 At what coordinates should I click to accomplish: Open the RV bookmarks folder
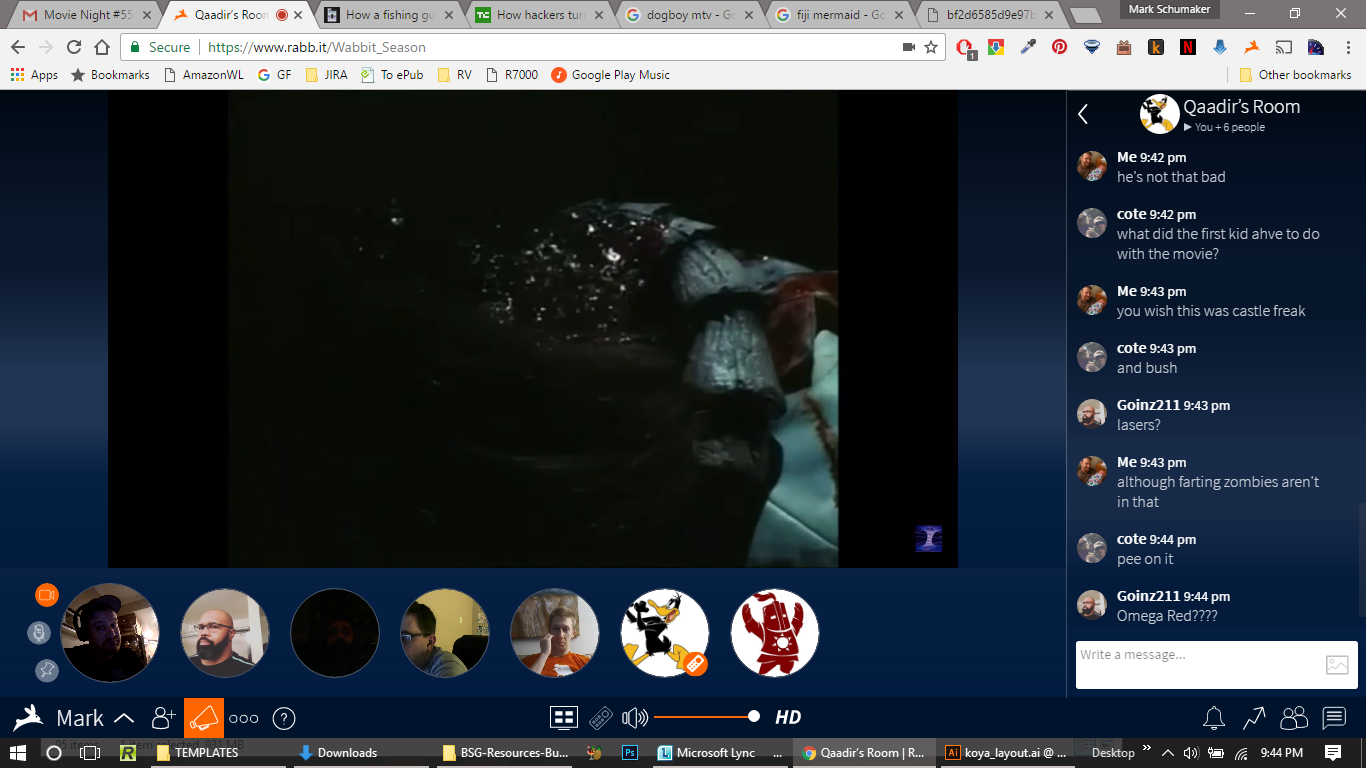455,75
